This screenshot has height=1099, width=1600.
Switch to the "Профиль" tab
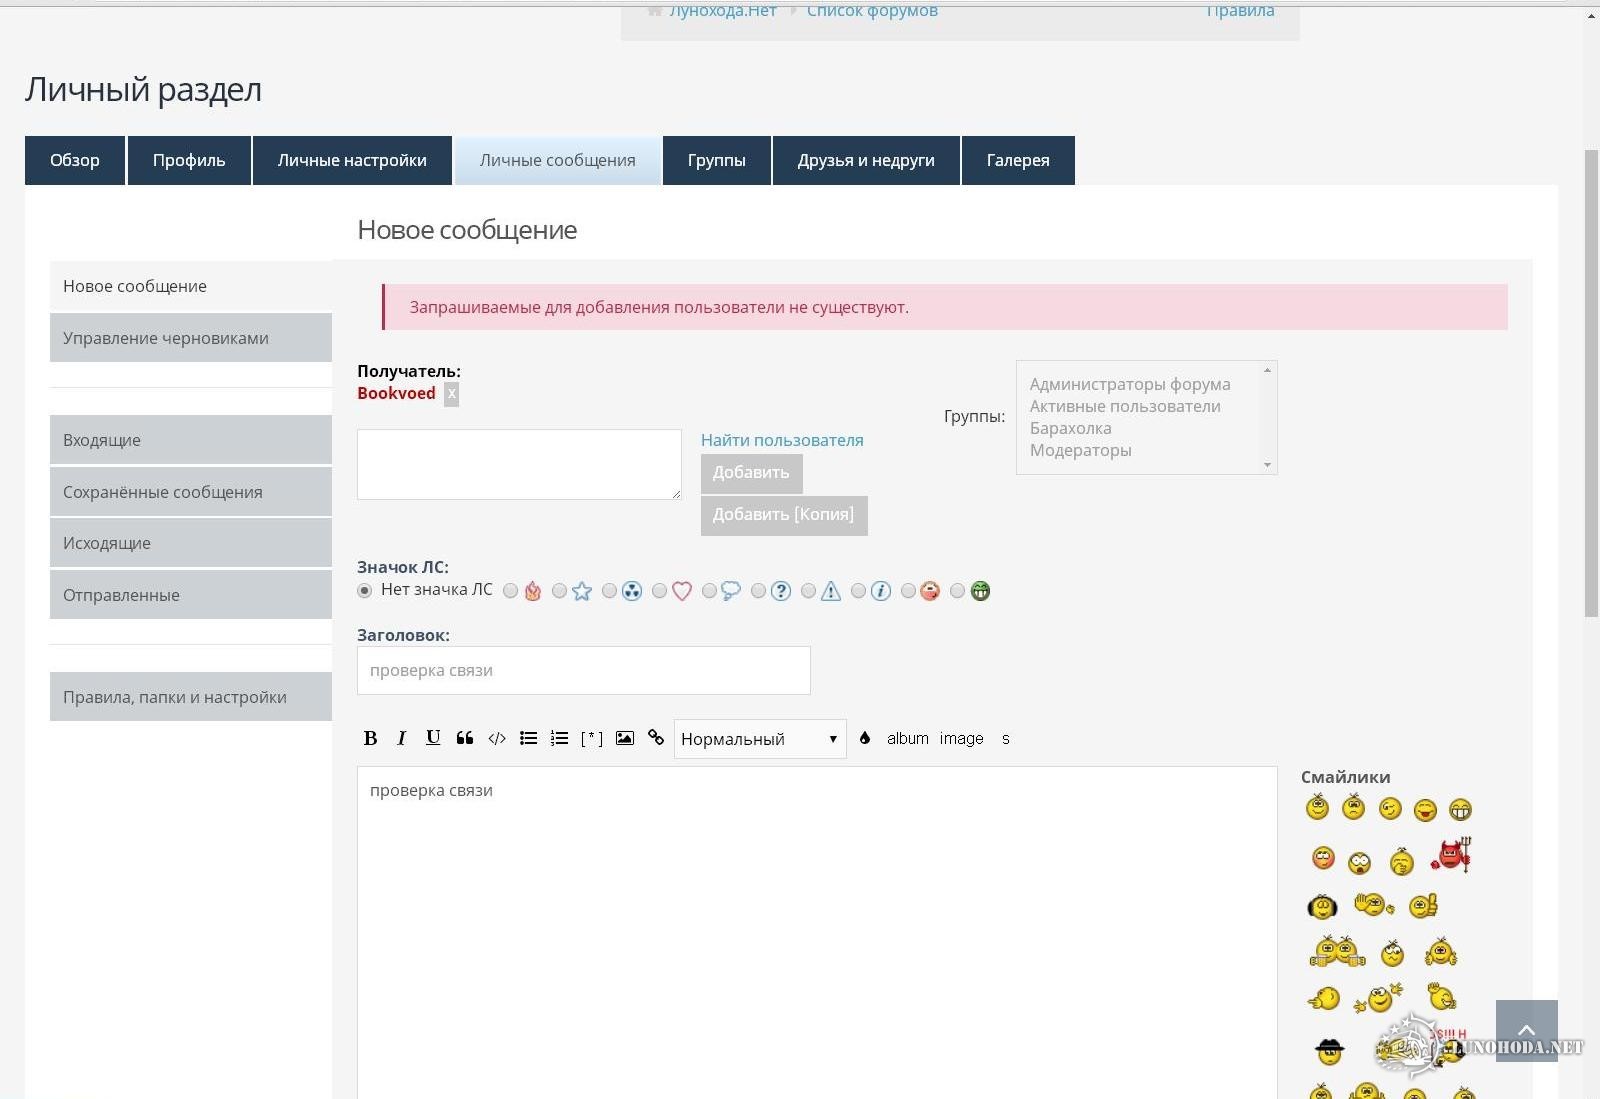pos(189,160)
